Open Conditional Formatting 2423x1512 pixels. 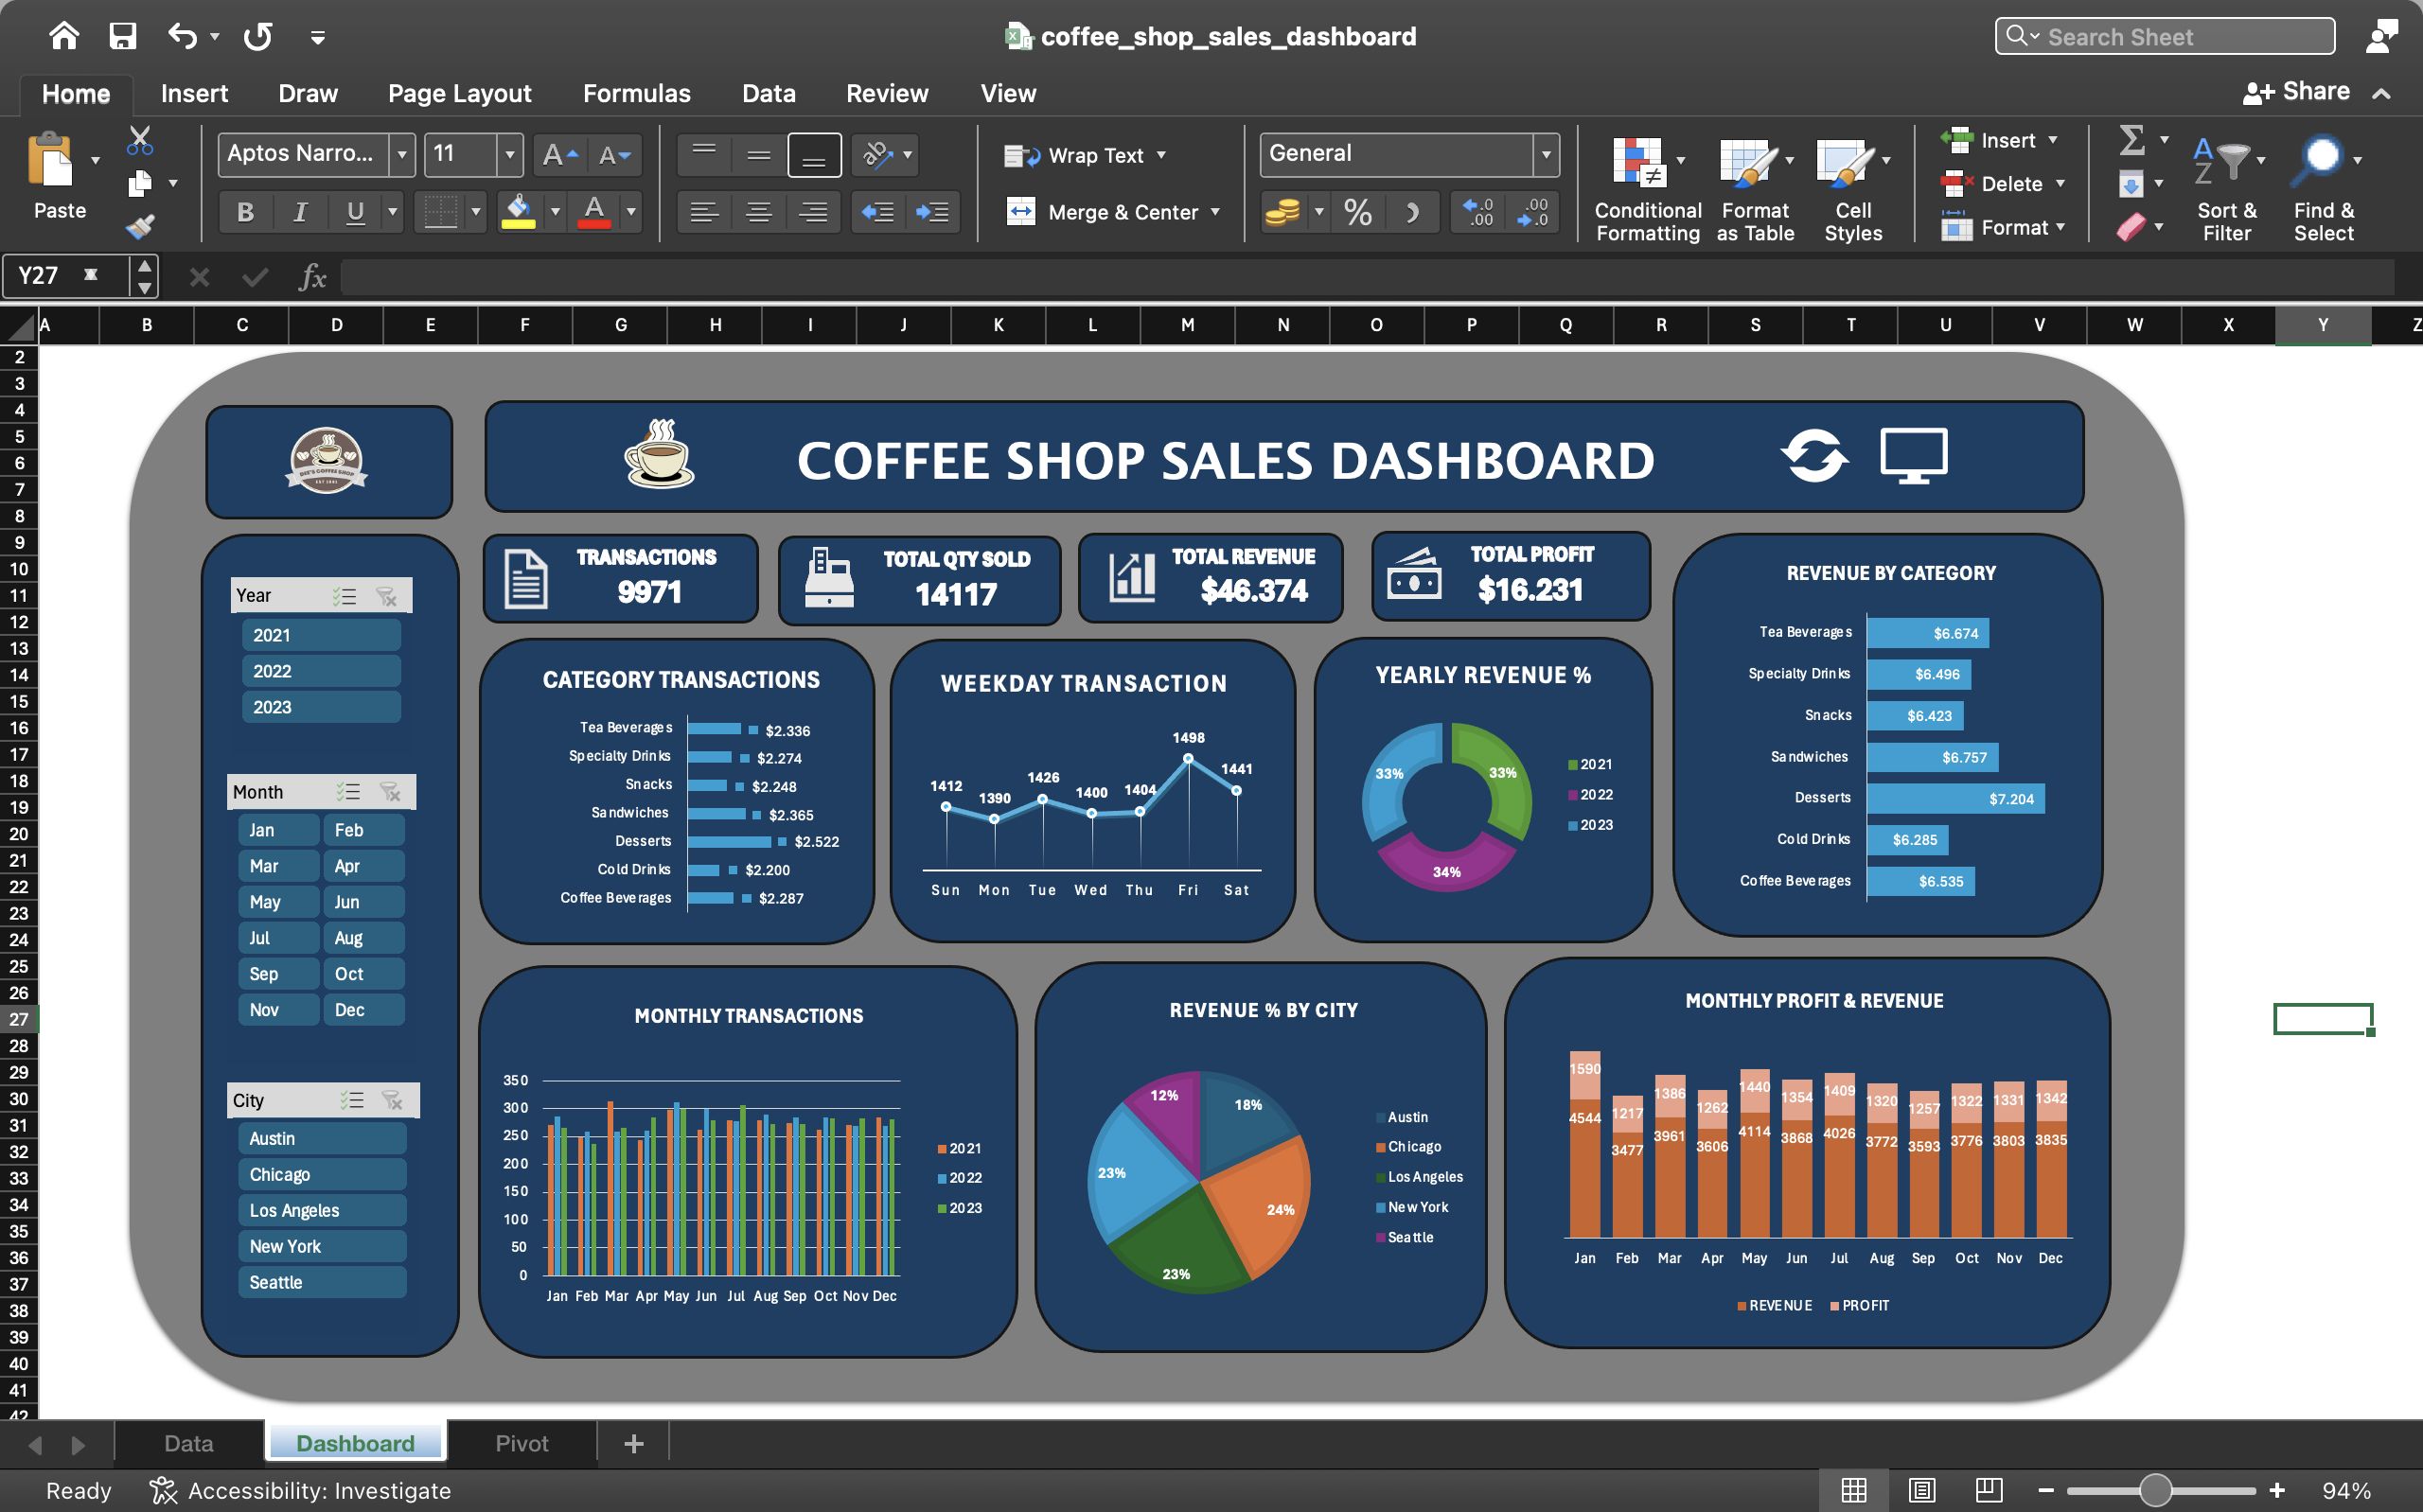pyautogui.click(x=1647, y=188)
